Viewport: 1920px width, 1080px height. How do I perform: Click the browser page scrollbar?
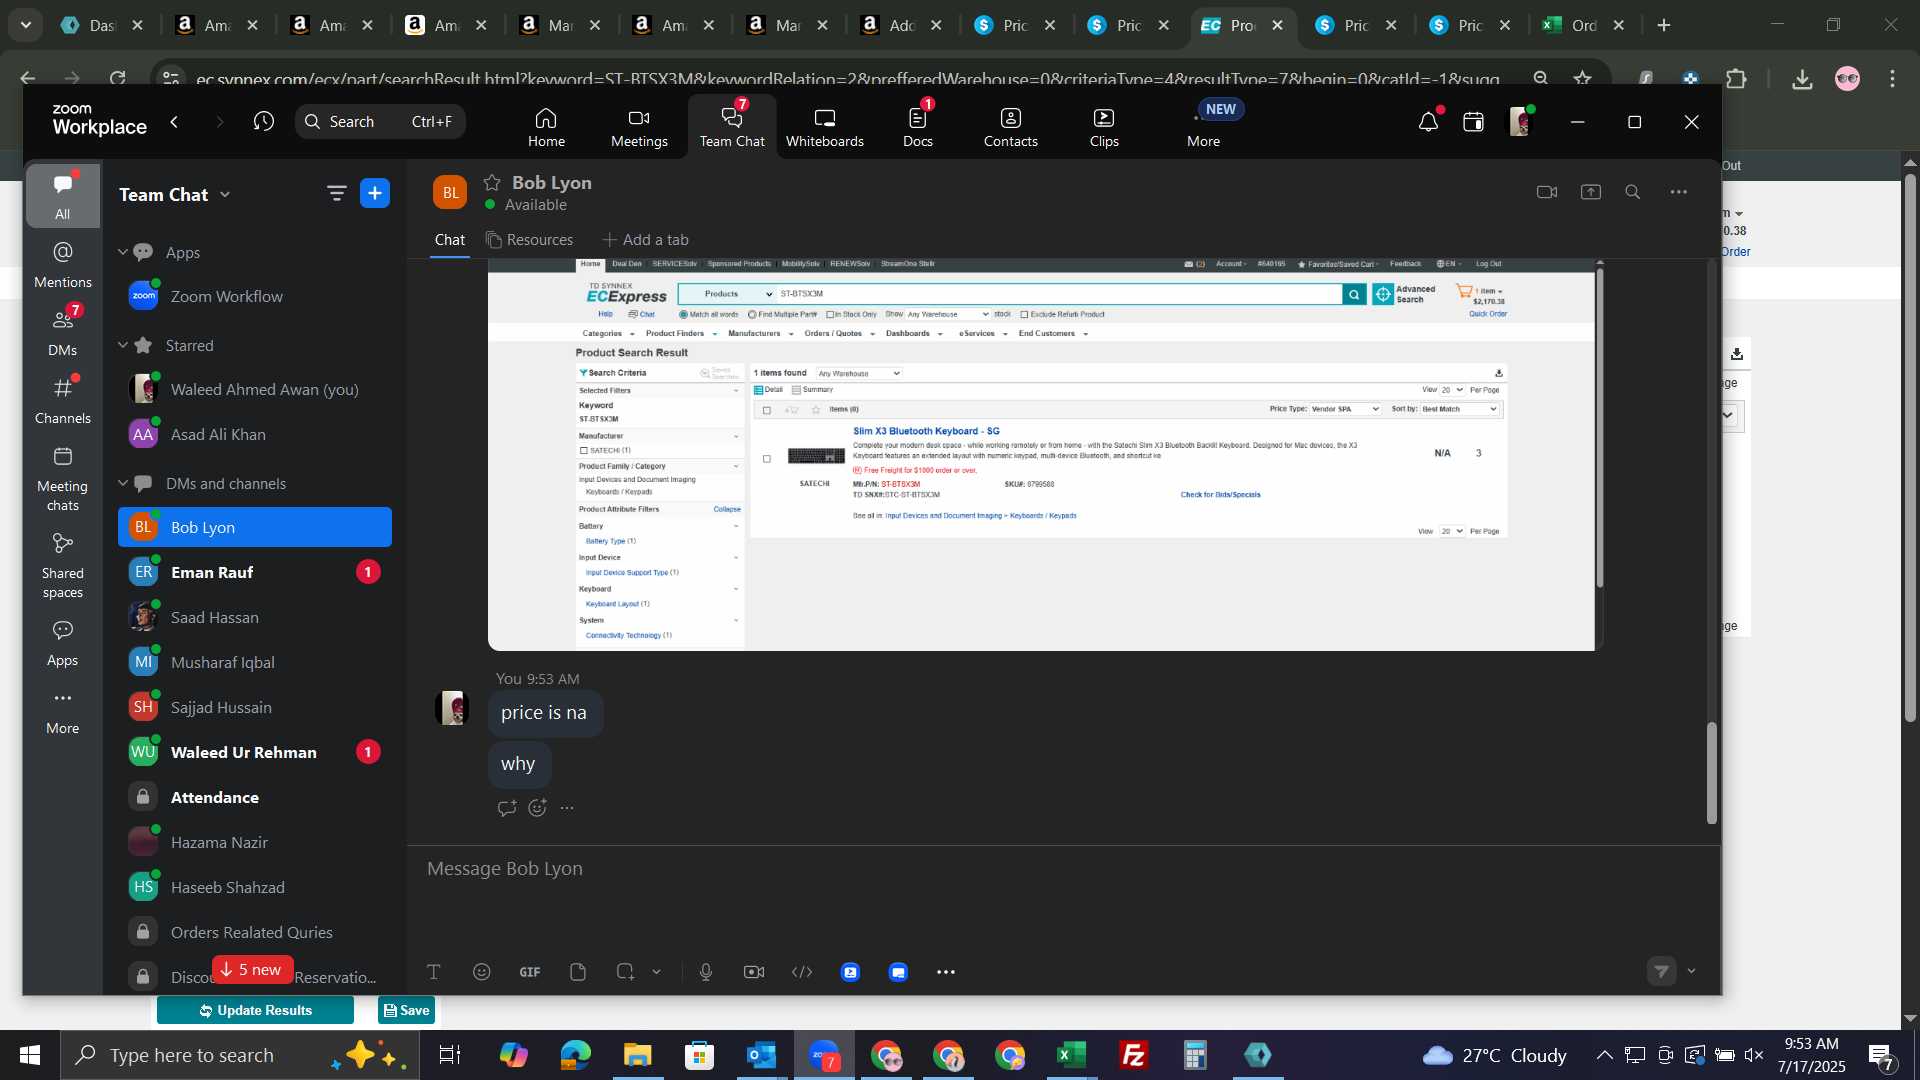click(x=1910, y=448)
